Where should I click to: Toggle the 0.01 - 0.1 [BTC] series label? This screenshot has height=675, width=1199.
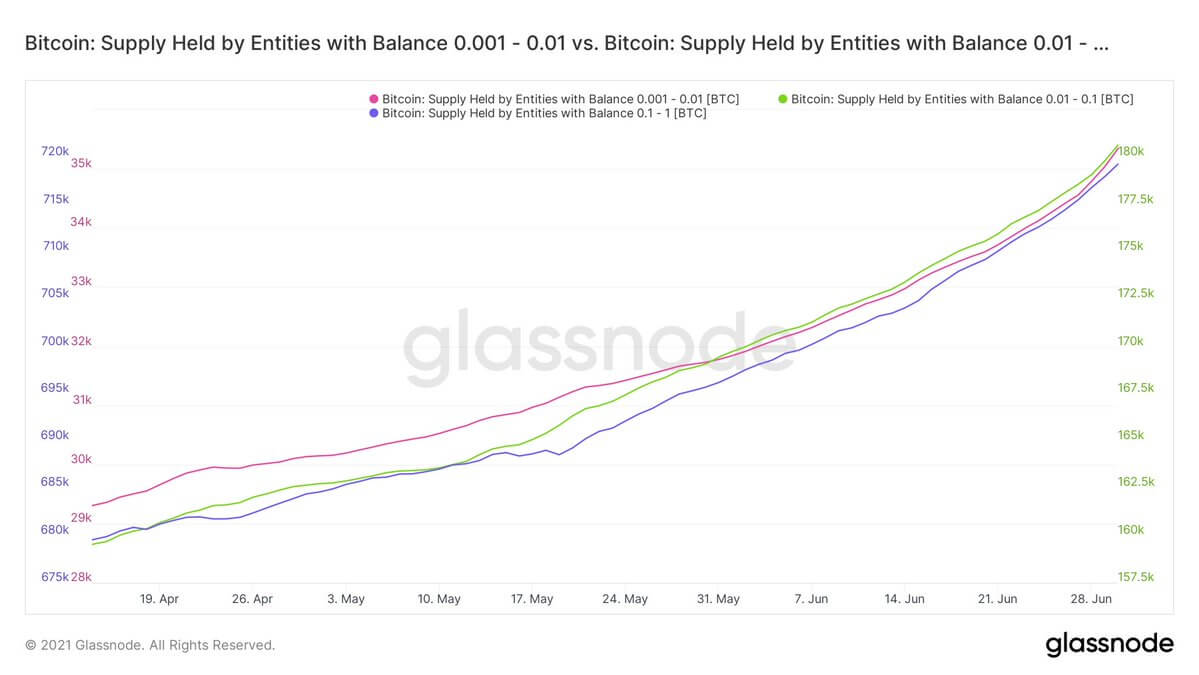962,99
